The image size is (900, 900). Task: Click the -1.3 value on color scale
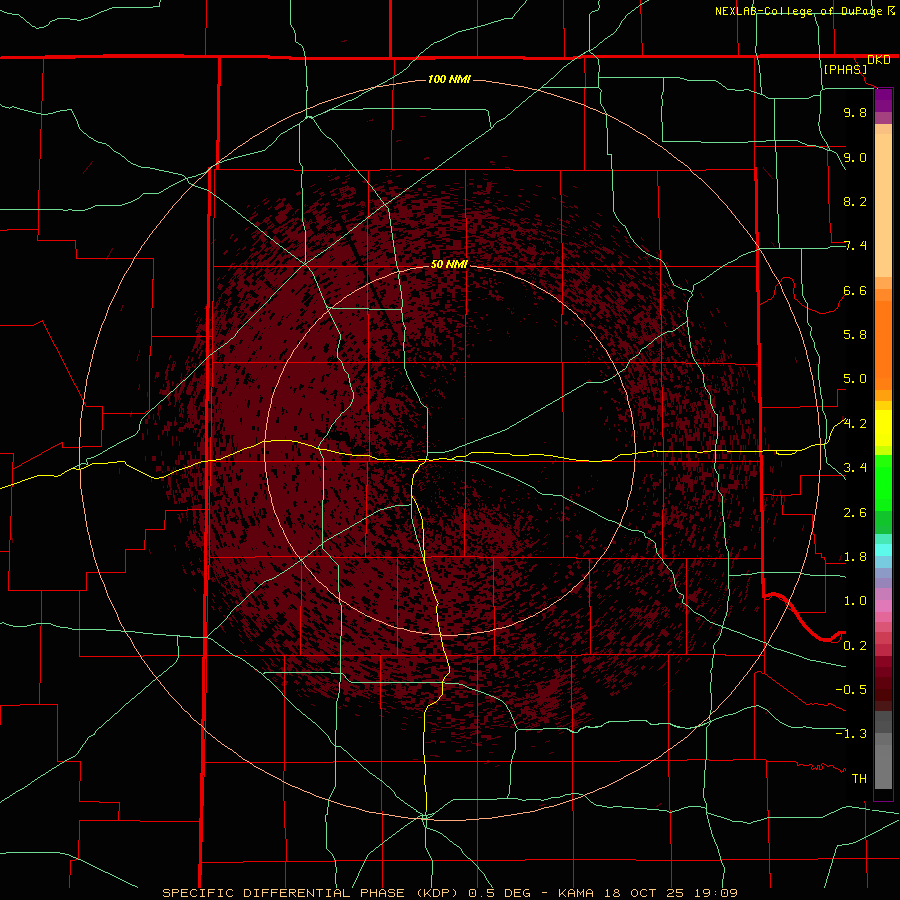851,734
